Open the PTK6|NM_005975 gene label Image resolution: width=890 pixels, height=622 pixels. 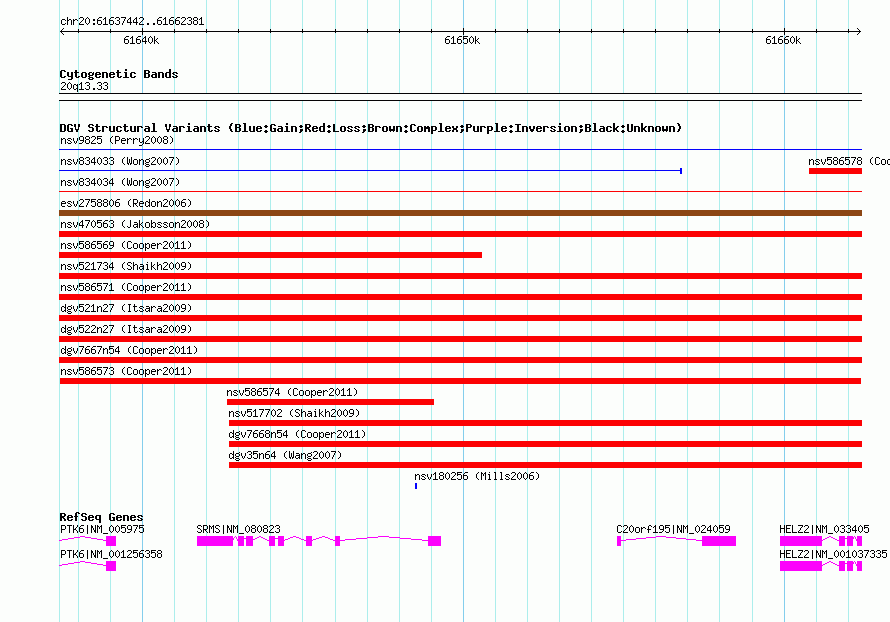[x=102, y=529]
